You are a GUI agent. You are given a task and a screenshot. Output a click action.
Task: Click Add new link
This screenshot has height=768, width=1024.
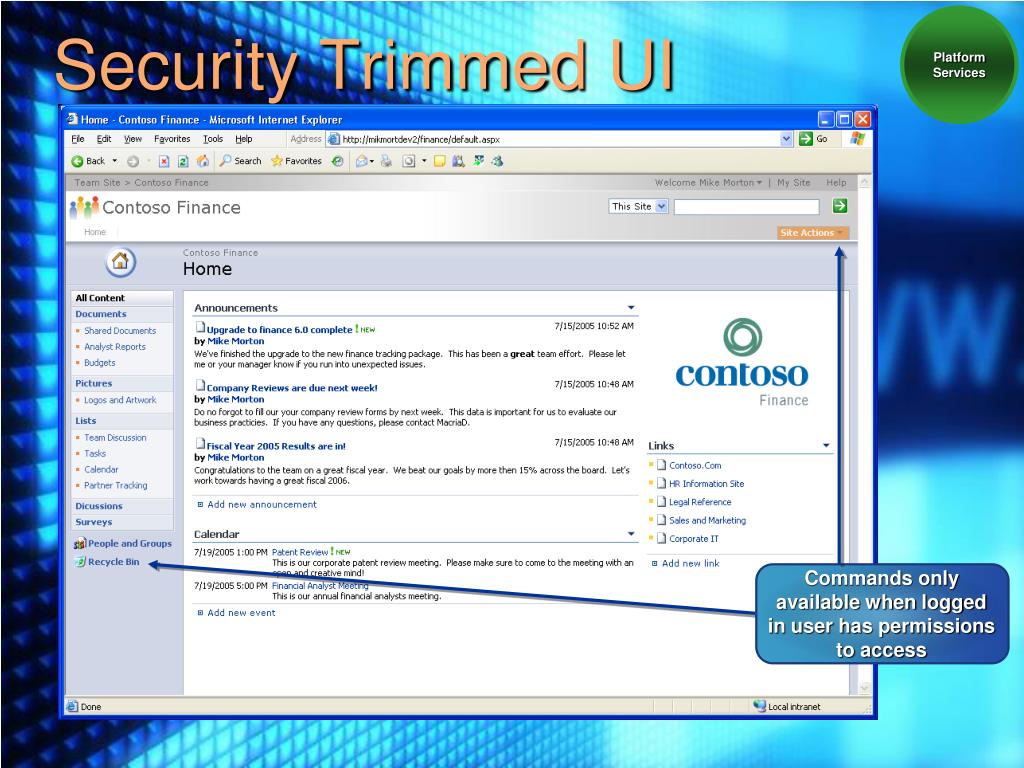690,564
